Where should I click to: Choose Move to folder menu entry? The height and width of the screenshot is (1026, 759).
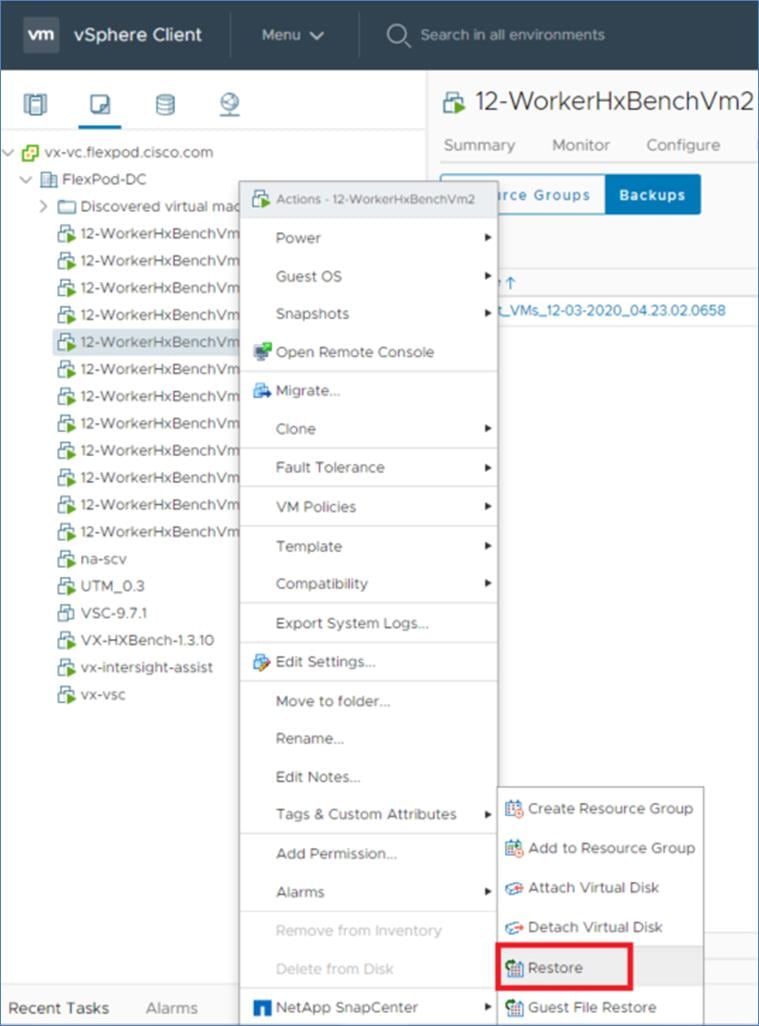coord(369,701)
